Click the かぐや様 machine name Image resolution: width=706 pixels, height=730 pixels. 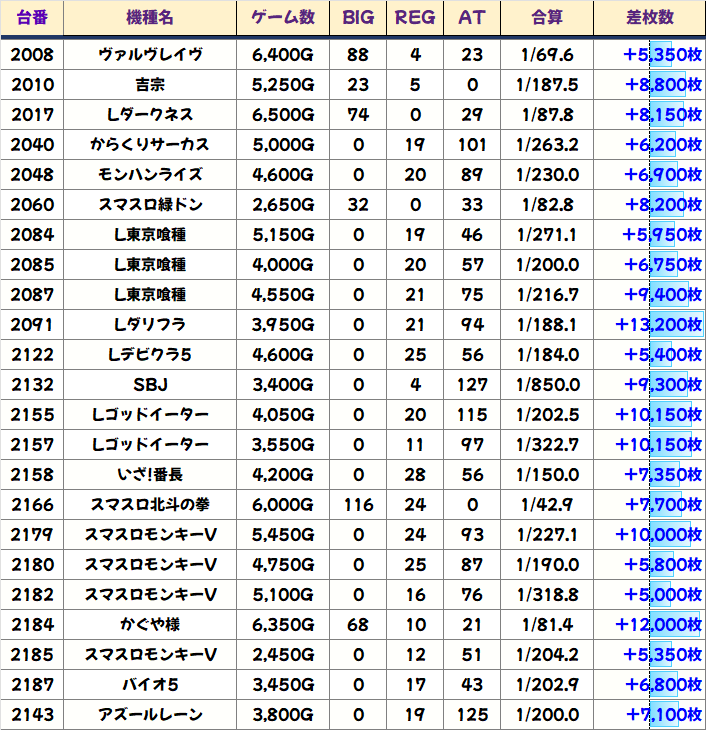click(150, 625)
